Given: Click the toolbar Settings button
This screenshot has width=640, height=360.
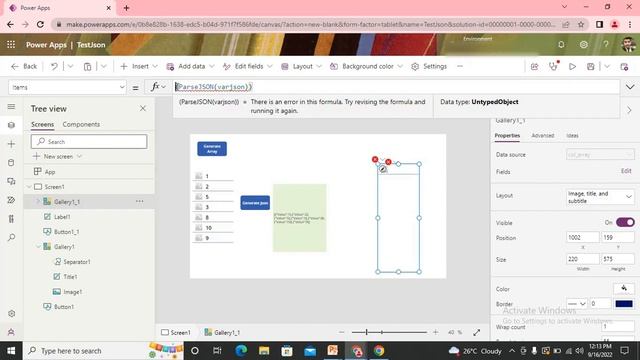Looking at the screenshot, I should [x=429, y=66].
